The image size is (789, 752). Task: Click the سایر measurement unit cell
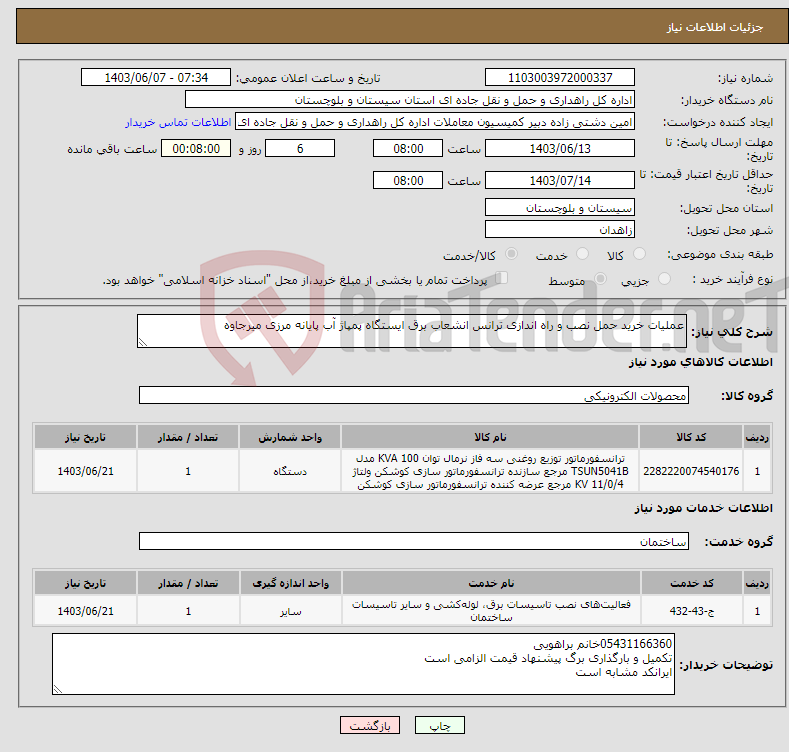tap(290, 611)
